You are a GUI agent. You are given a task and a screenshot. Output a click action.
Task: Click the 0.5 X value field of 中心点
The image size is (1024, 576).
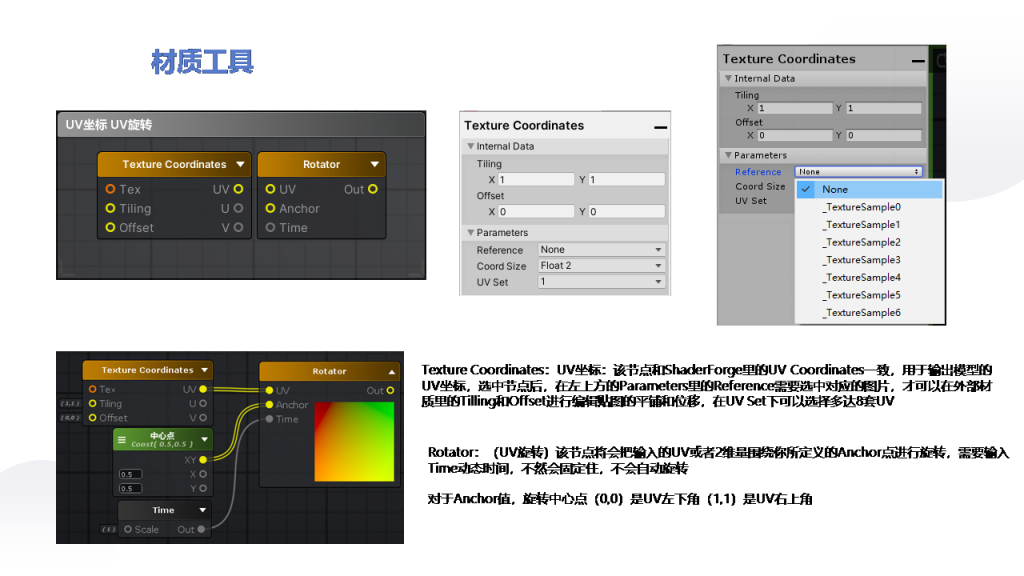click(130, 474)
